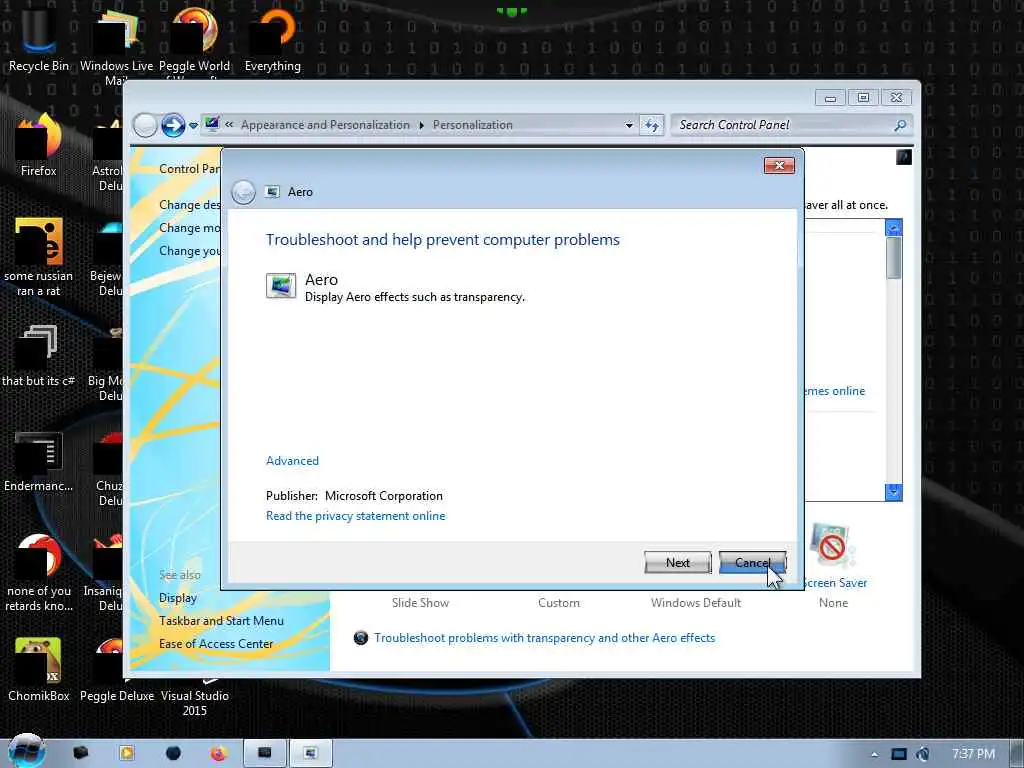The image size is (1024, 768).
Task: Select the Everything desktop icon
Action: tap(272, 39)
